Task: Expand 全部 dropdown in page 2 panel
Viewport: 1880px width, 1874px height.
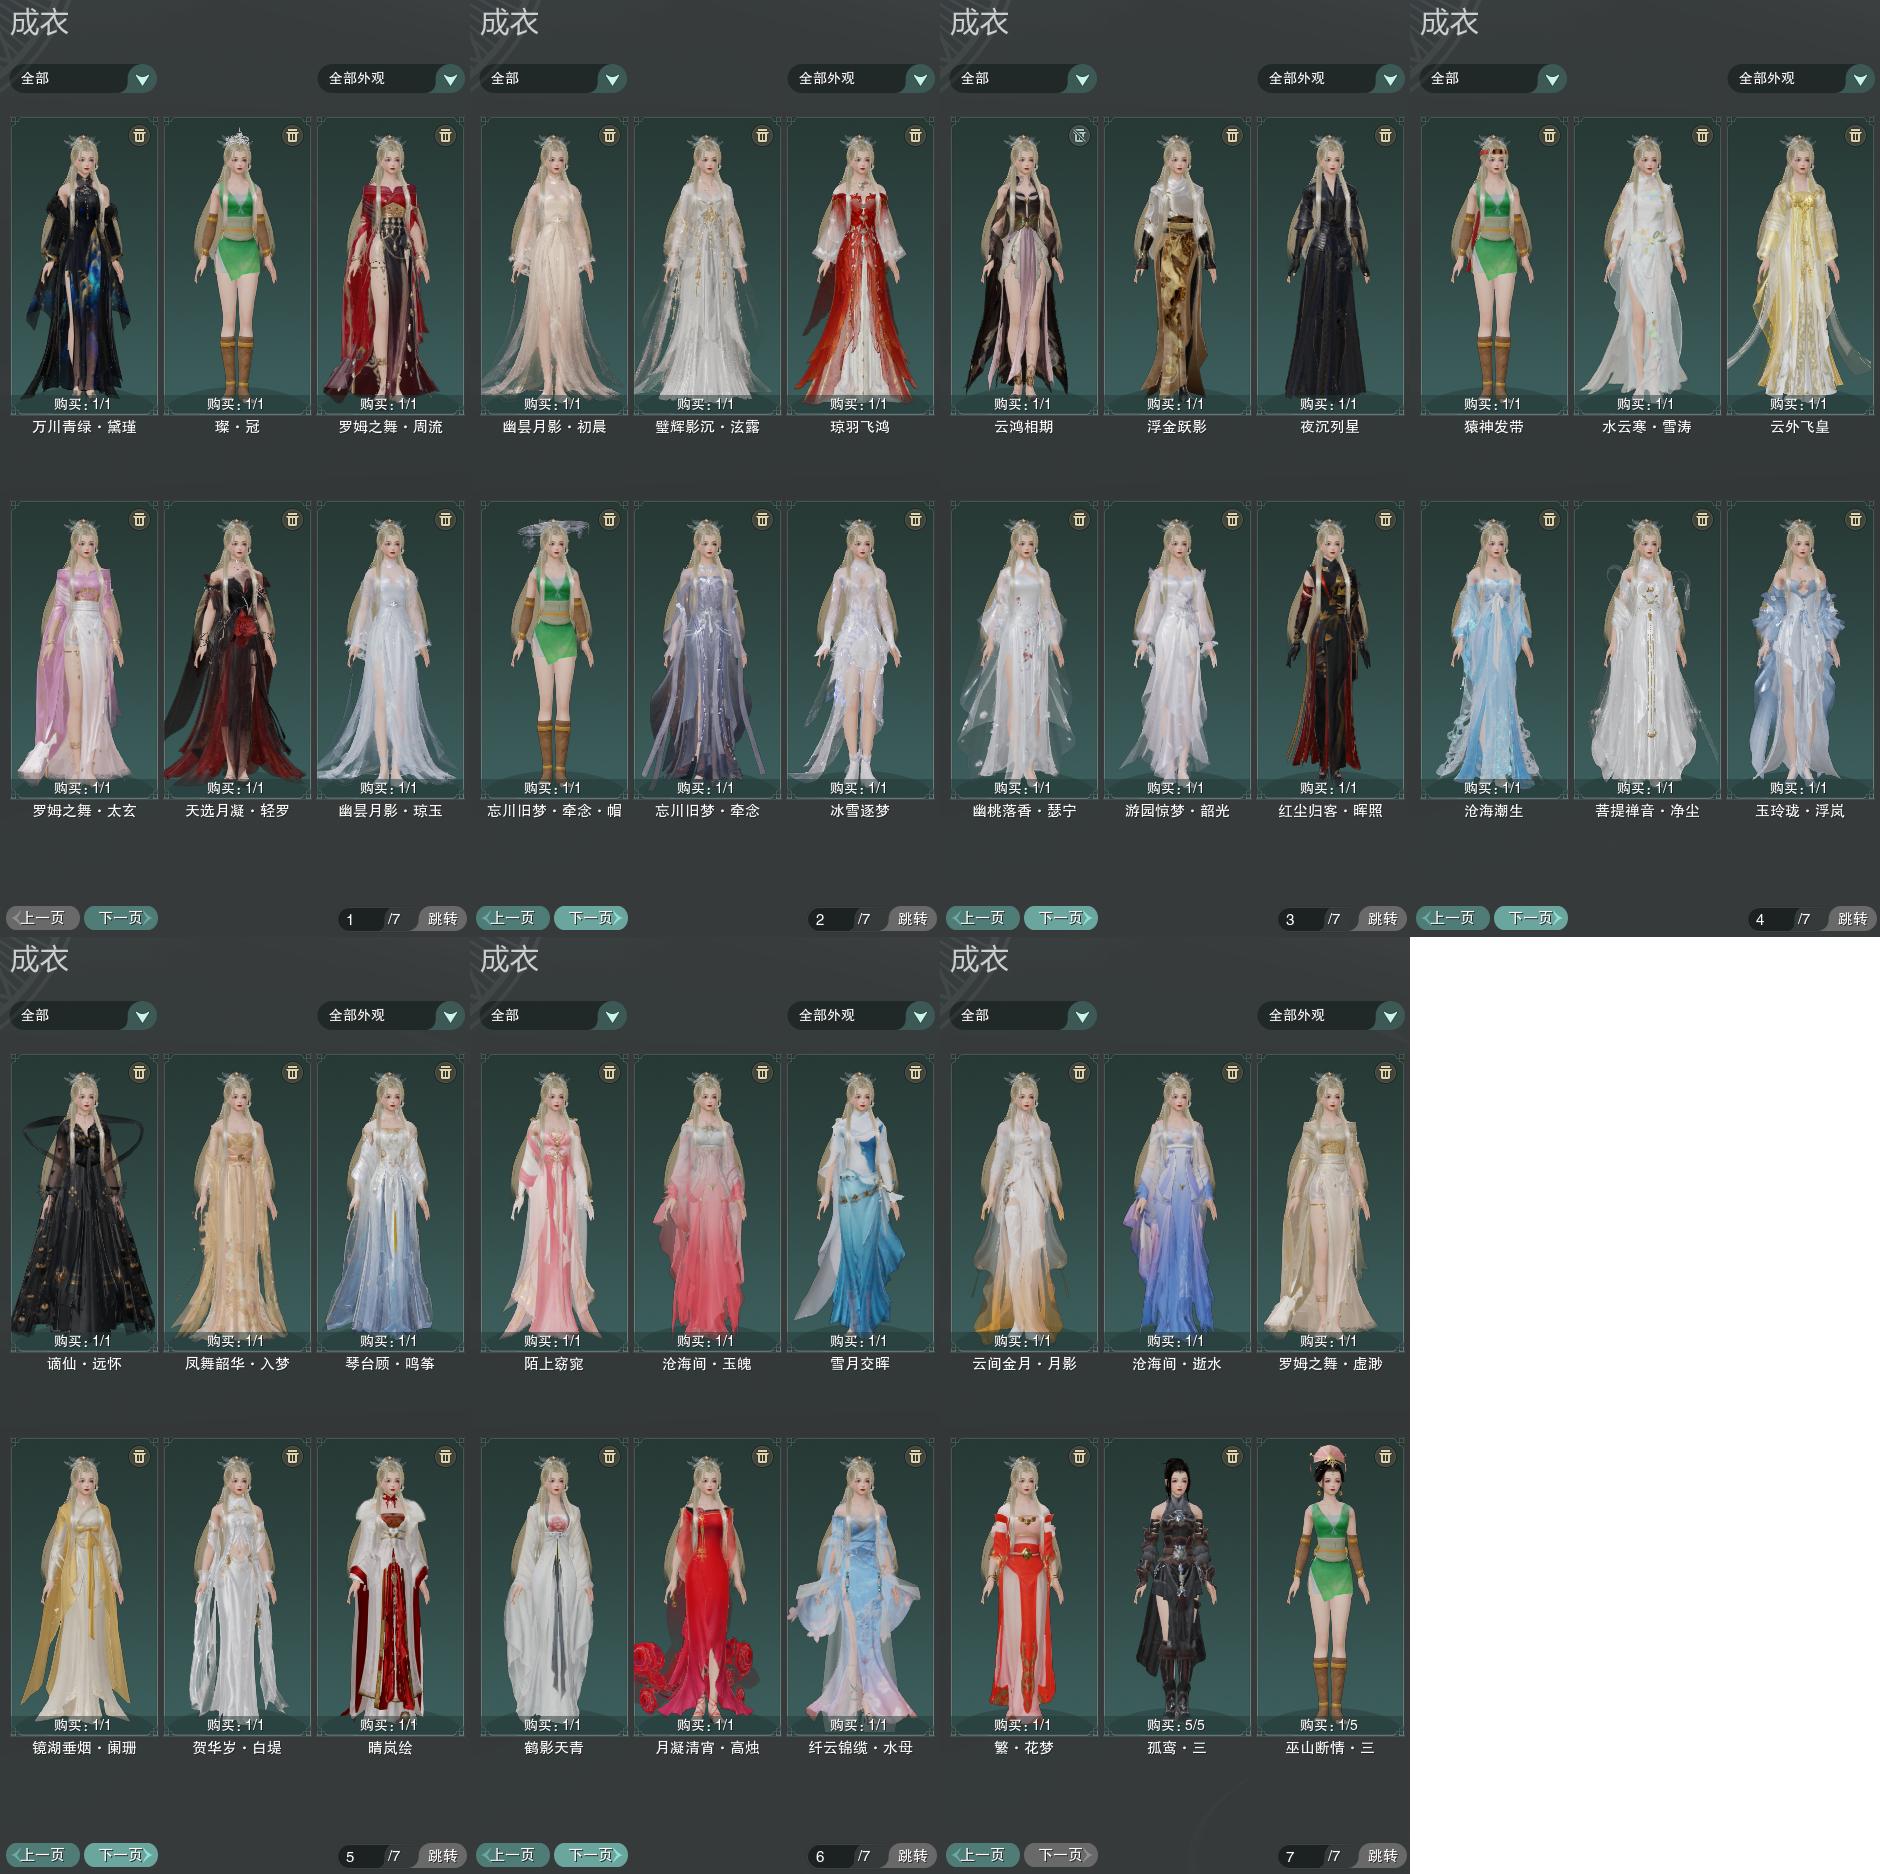Action: (553, 78)
